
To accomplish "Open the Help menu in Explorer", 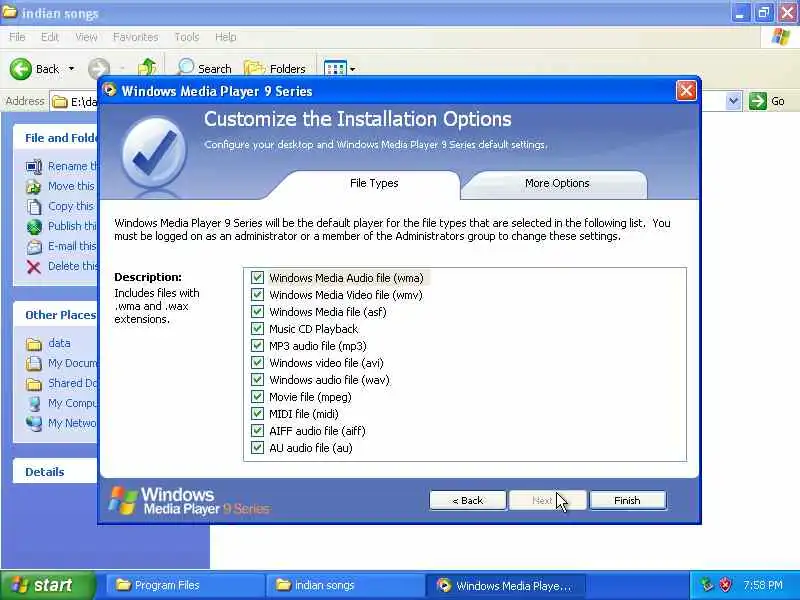I will coord(226,37).
